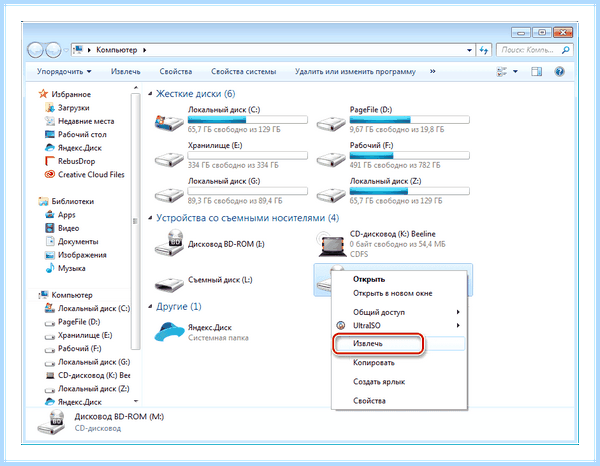Image resolution: width=600 pixels, height=466 pixels.
Task: Click the search magnifier icon
Action: click(565, 50)
